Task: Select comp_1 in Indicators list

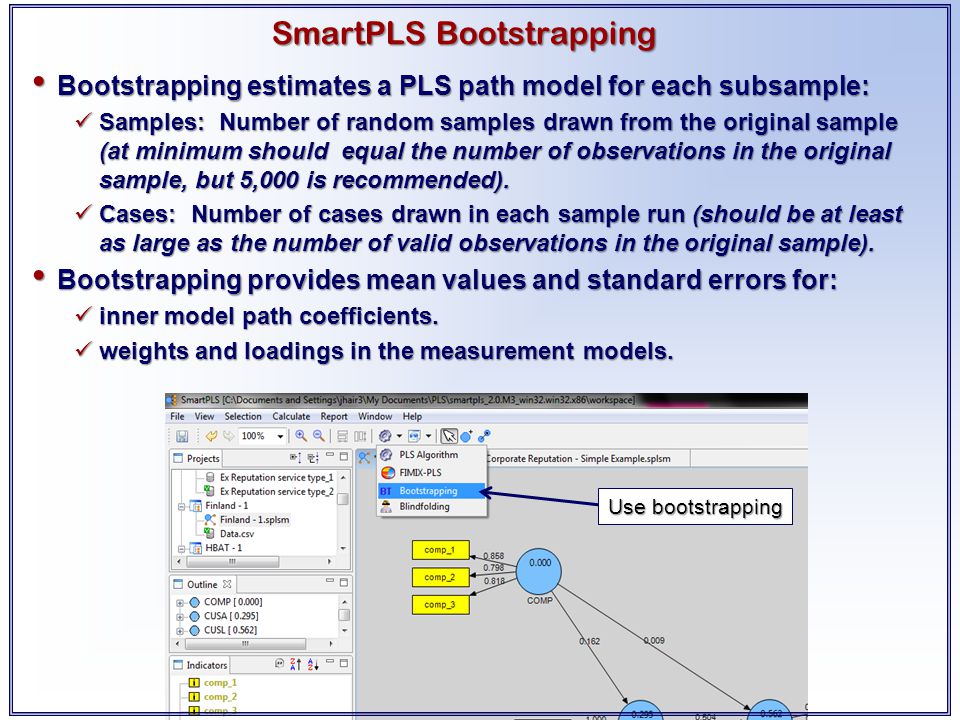Action: click(220, 682)
